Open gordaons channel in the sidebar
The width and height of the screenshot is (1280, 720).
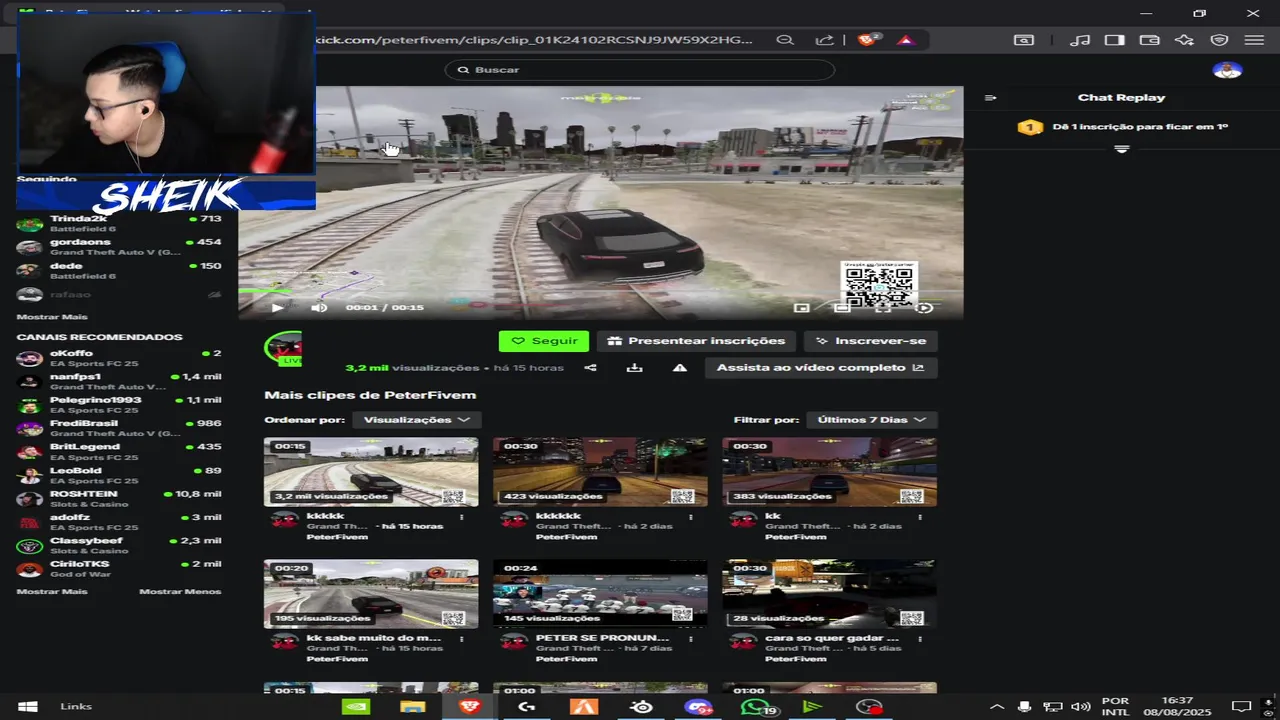click(x=119, y=247)
